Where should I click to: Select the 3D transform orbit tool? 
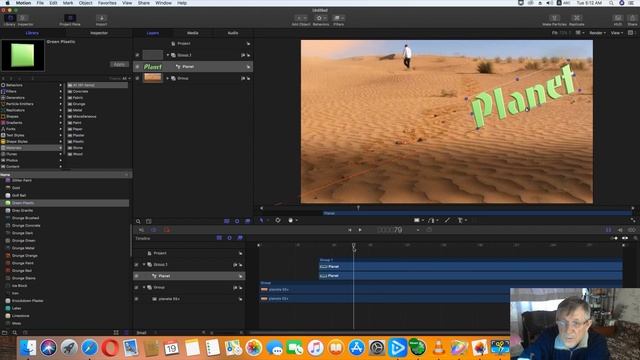278,220
